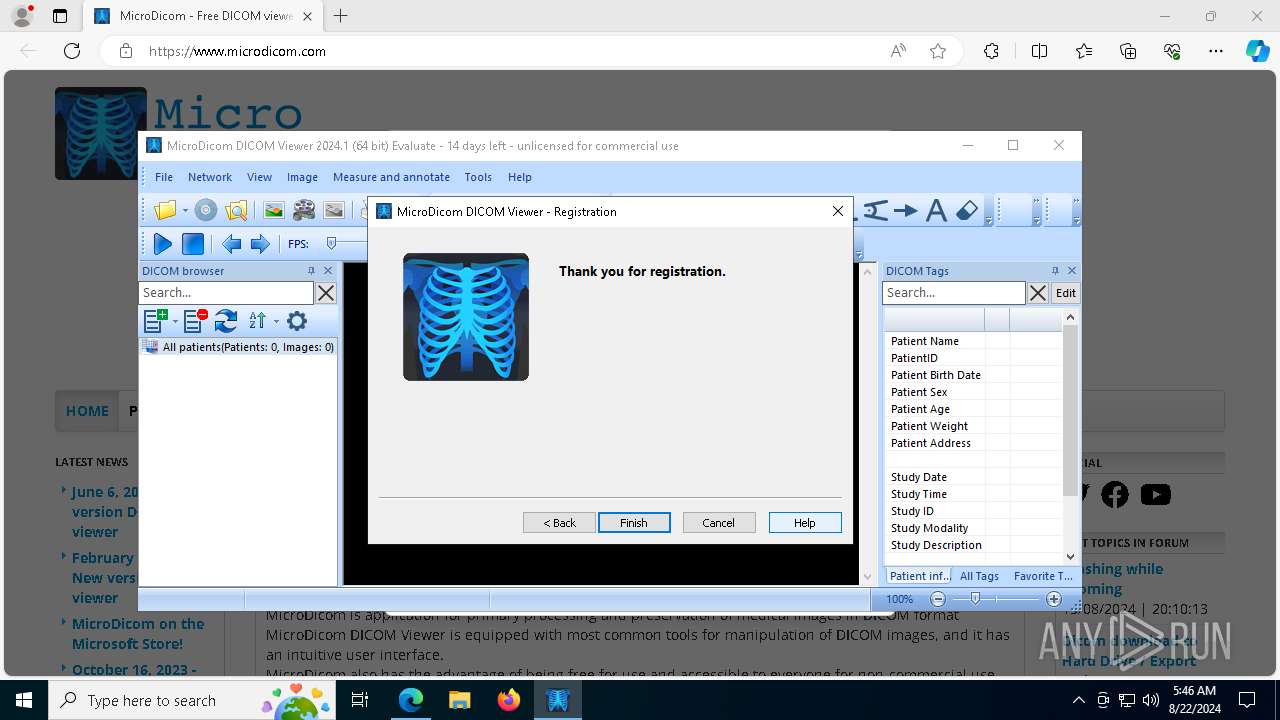Click the scan folder magnifier icon
Image resolution: width=1280 pixels, height=720 pixels.
(236, 210)
